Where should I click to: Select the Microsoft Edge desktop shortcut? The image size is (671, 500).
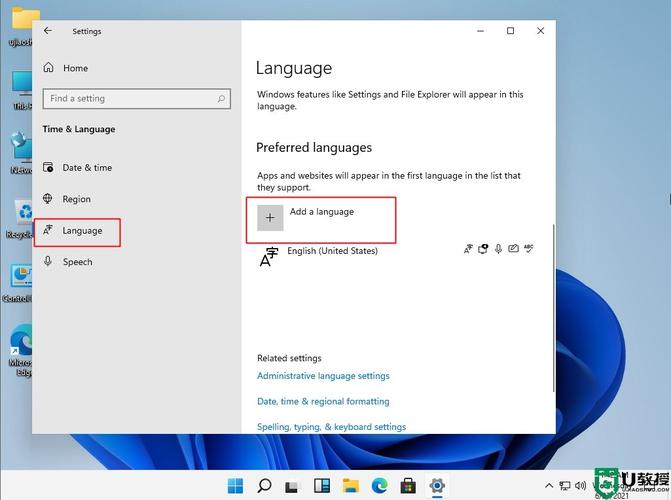[20, 350]
